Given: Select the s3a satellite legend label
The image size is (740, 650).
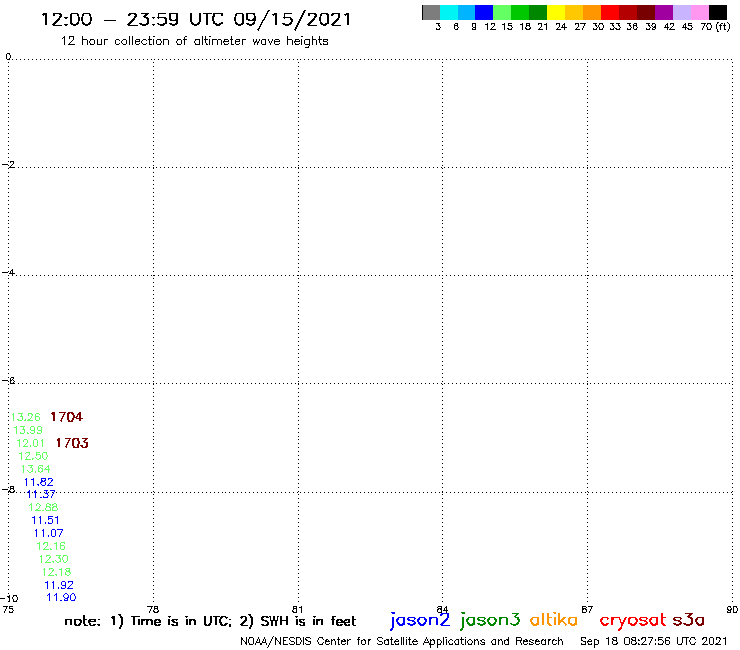Looking at the screenshot, I should 689,620.
